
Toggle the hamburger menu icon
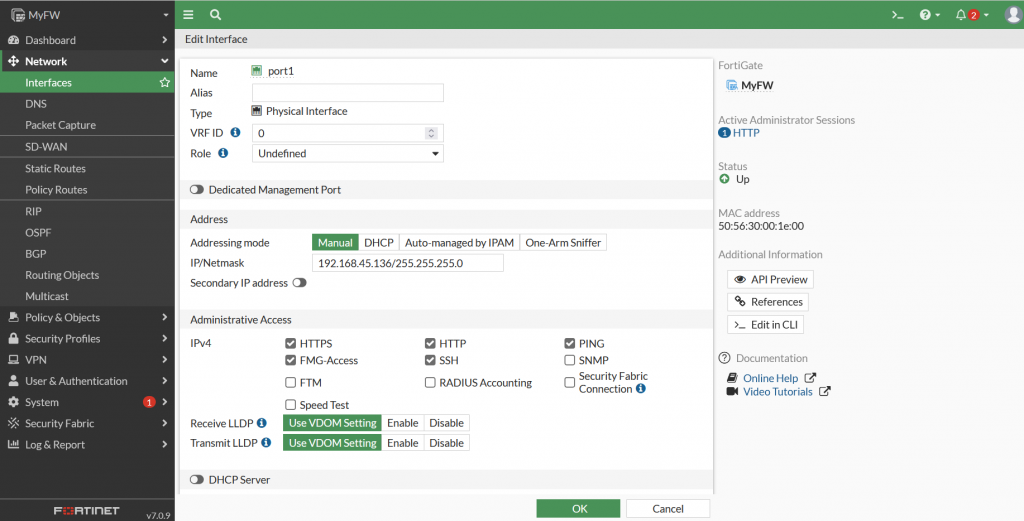pos(188,14)
